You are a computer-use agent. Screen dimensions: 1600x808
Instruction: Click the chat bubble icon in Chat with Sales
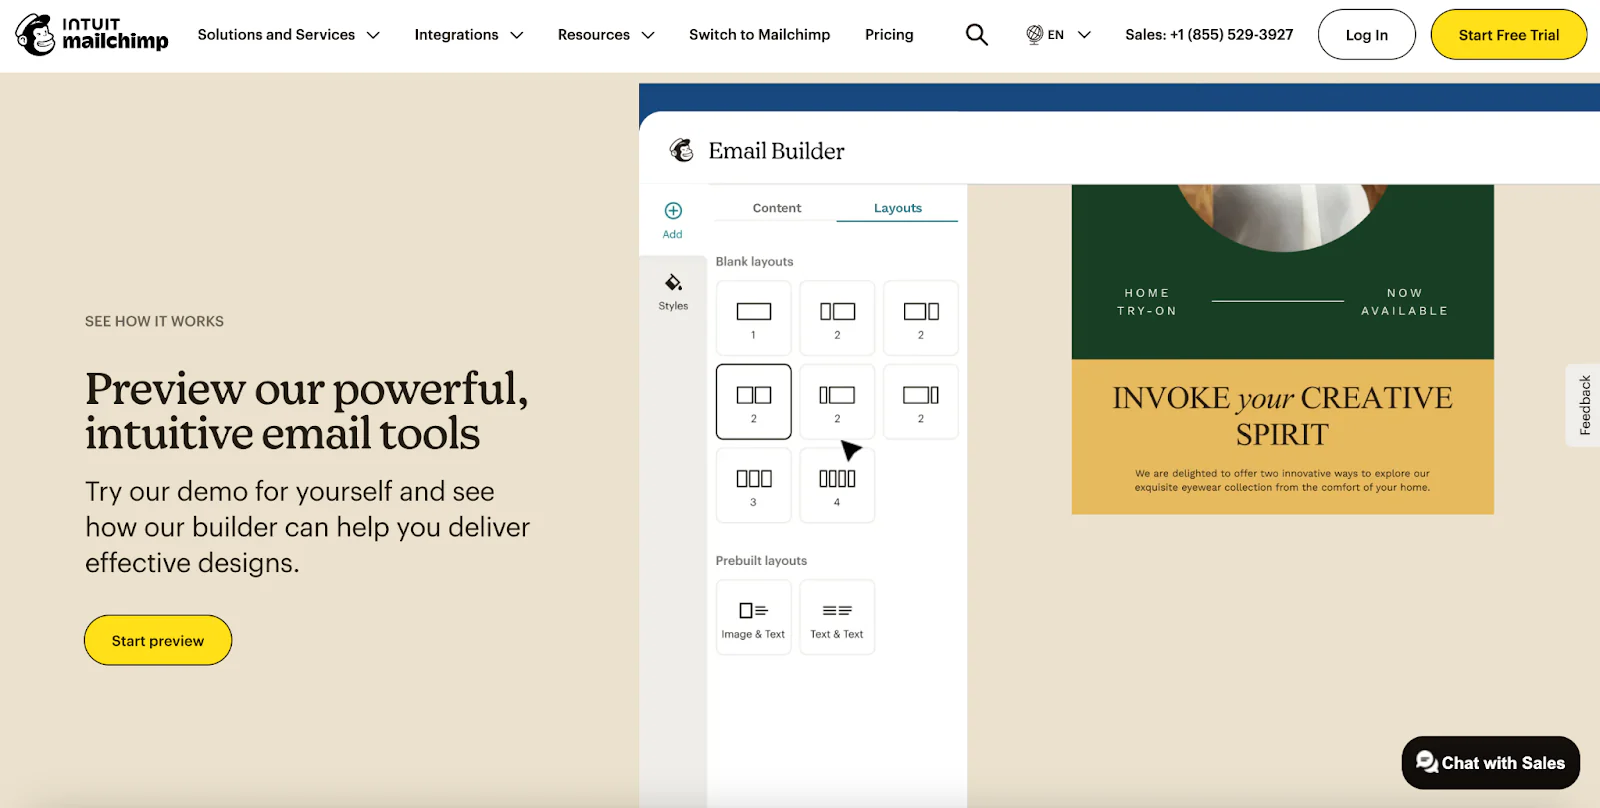[1427, 762]
